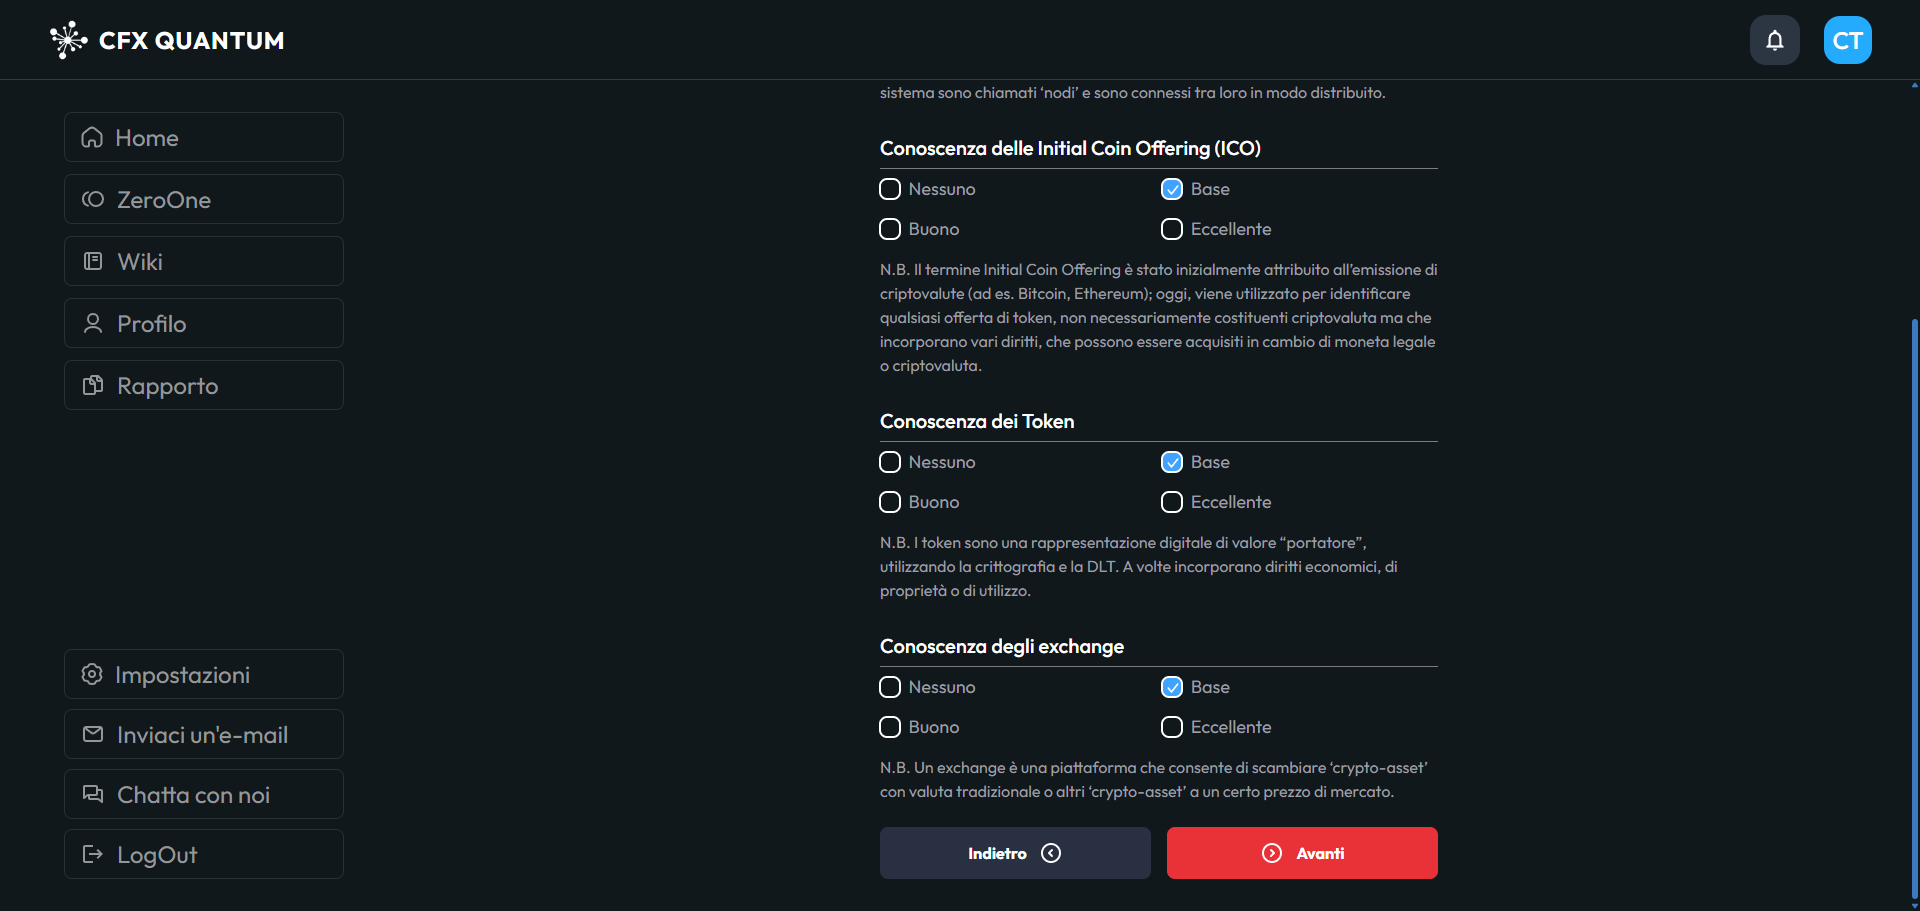Select Buono for exchange knowledge
The height and width of the screenshot is (911, 1920).
pyautogui.click(x=890, y=727)
